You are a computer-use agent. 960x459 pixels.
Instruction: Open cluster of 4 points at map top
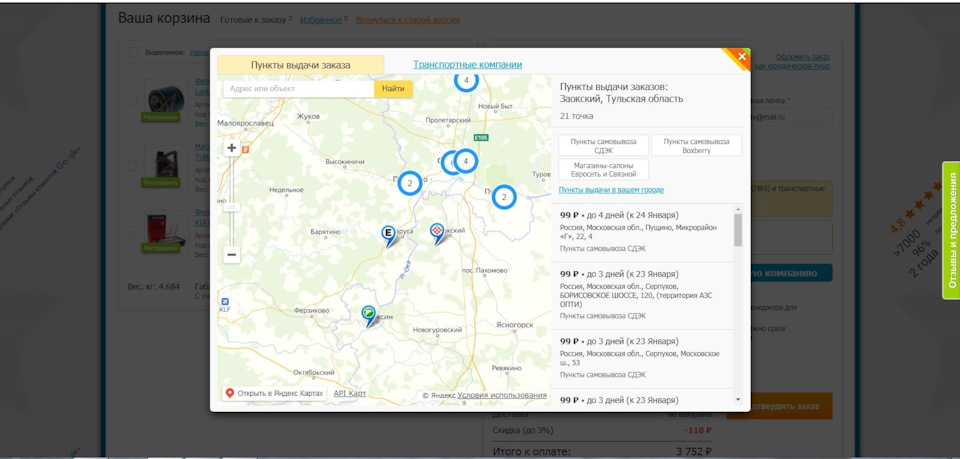click(x=467, y=80)
